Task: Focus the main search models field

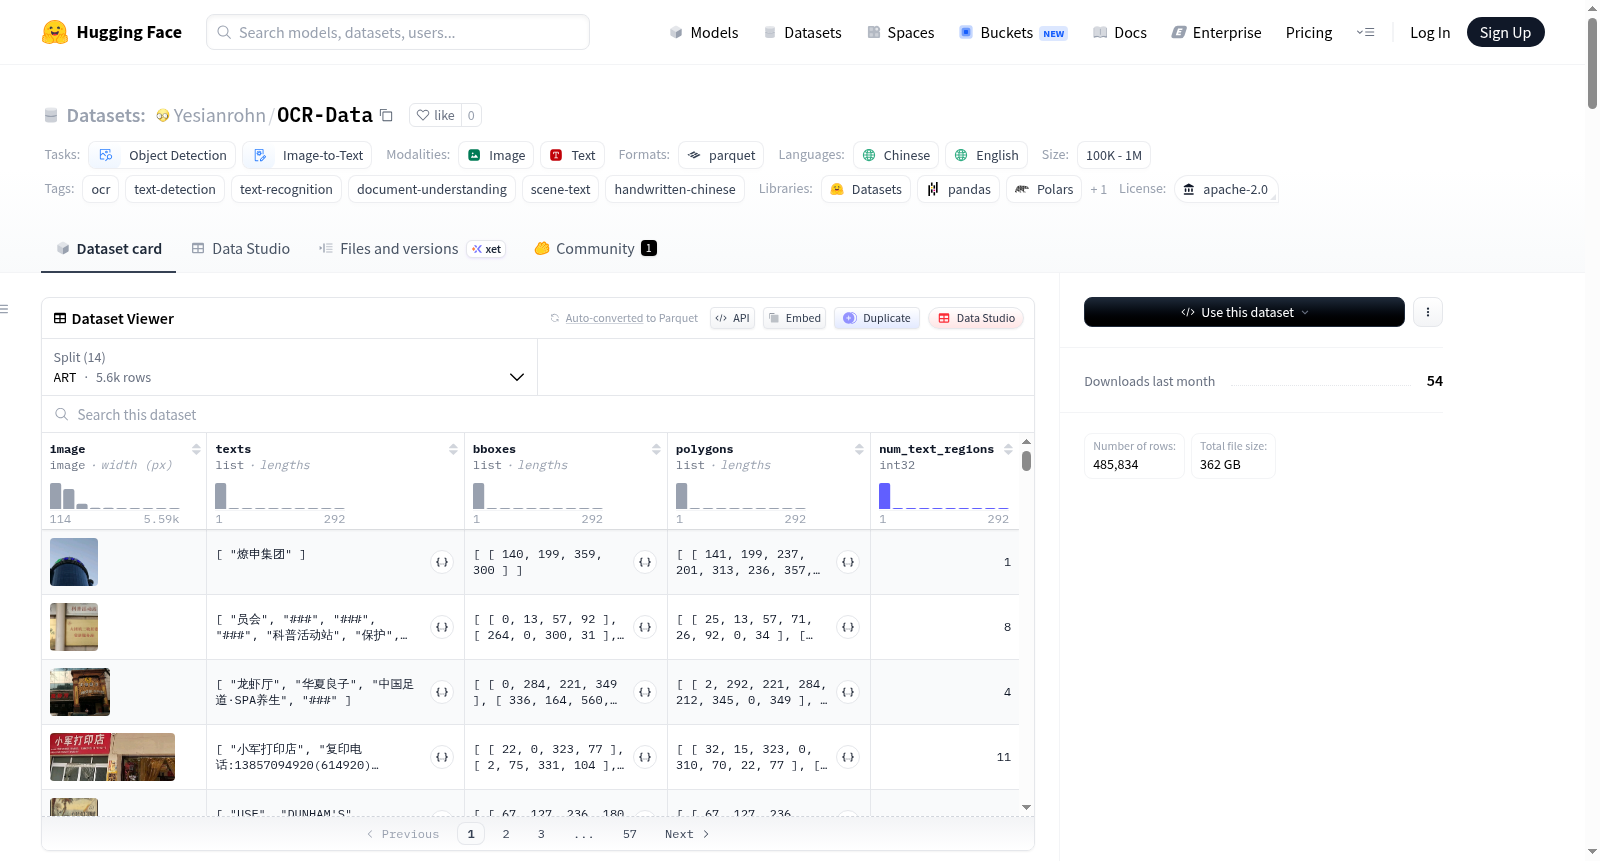Action: [x=398, y=32]
